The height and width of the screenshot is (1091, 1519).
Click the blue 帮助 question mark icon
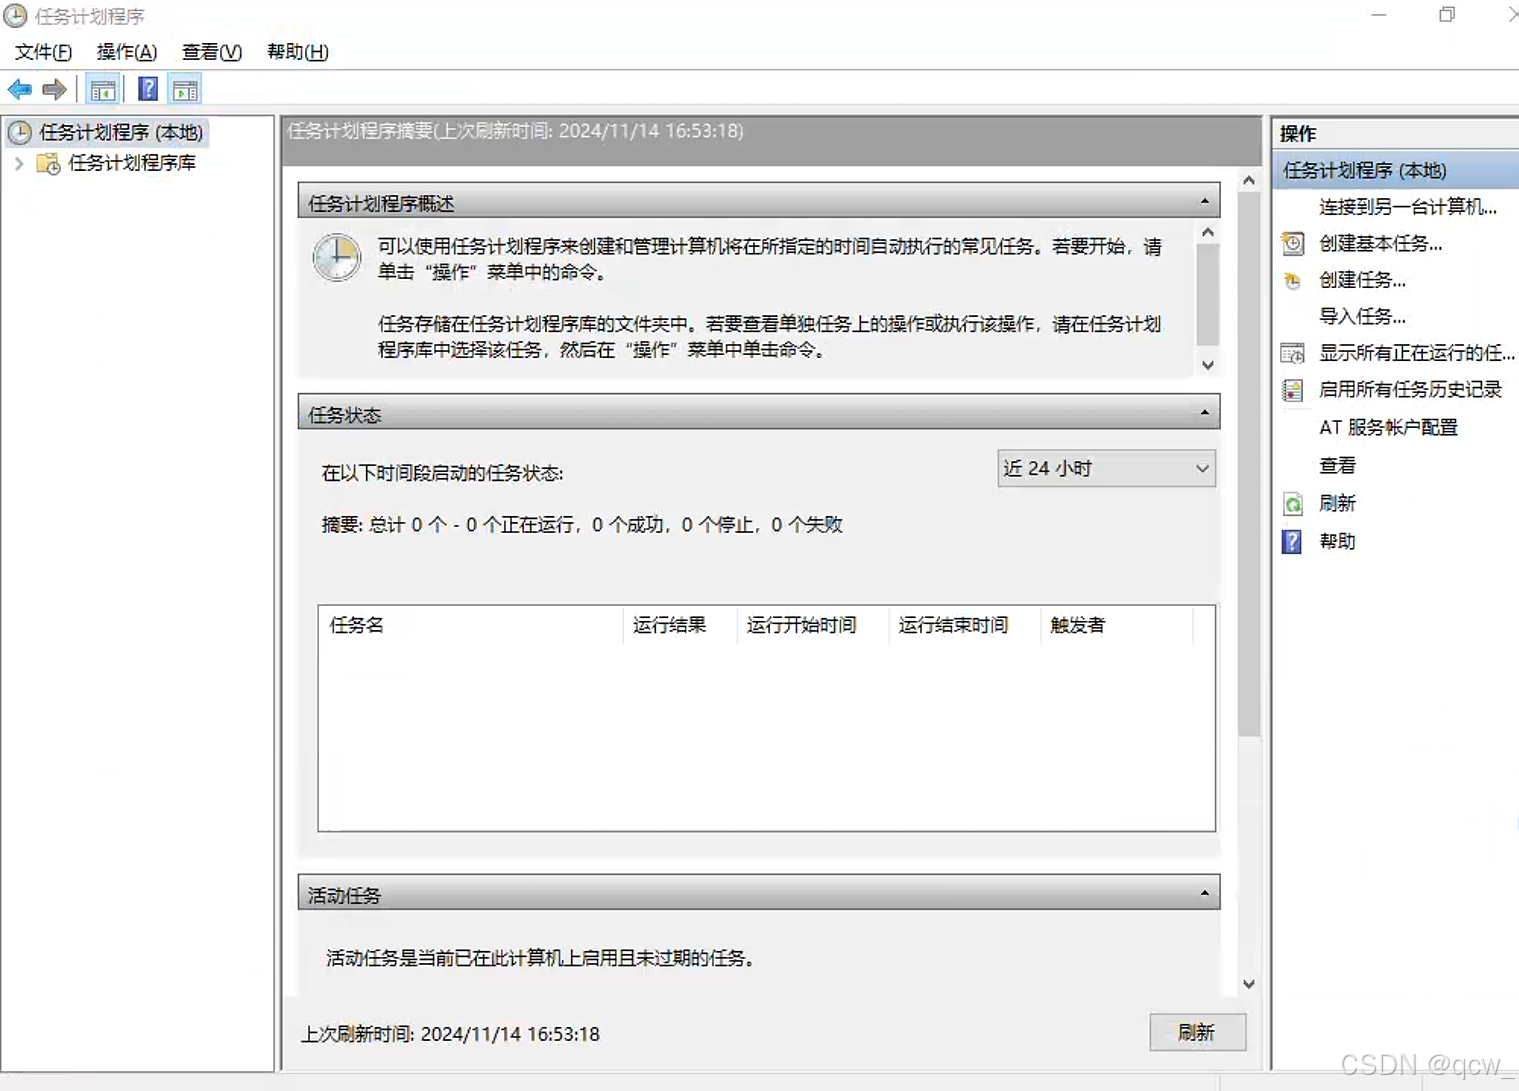point(1293,541)
